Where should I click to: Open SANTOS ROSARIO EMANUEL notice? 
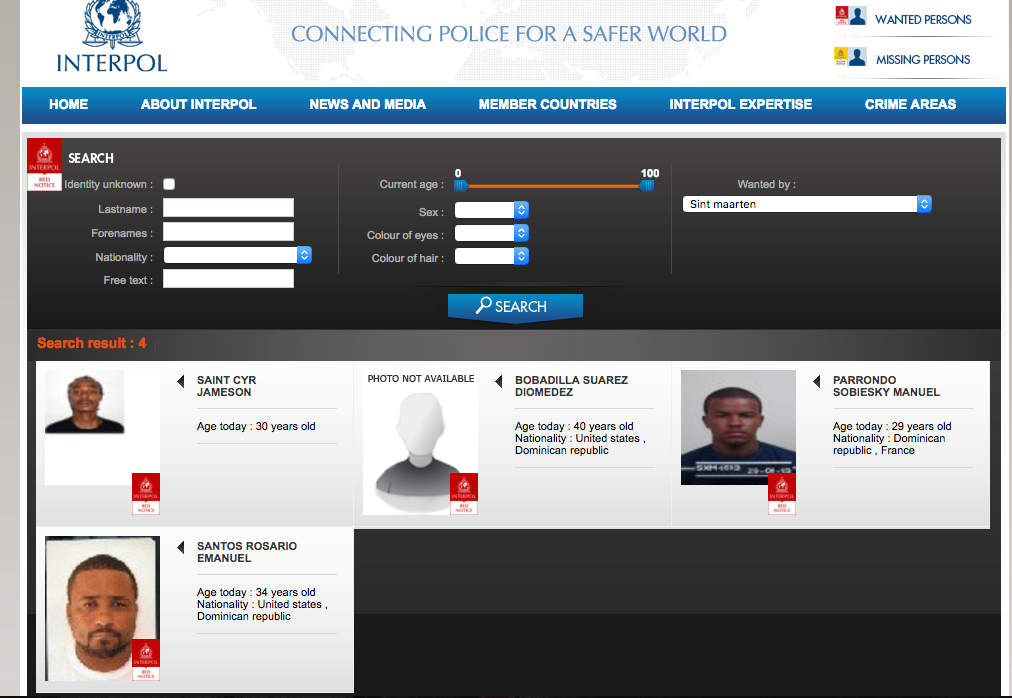(x=247, y=552)
